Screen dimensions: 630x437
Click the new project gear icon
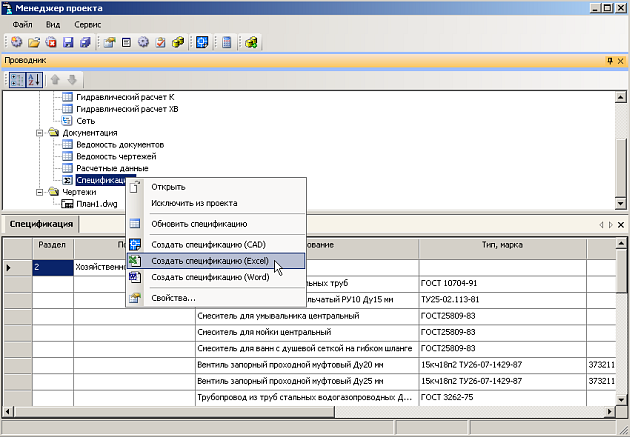pyautogui.click(x=16, y=42)
